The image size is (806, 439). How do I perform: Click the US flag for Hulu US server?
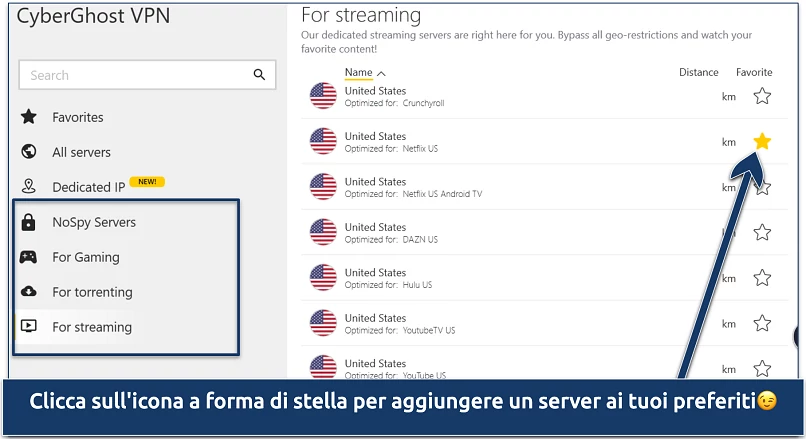(x=323, y=278)
